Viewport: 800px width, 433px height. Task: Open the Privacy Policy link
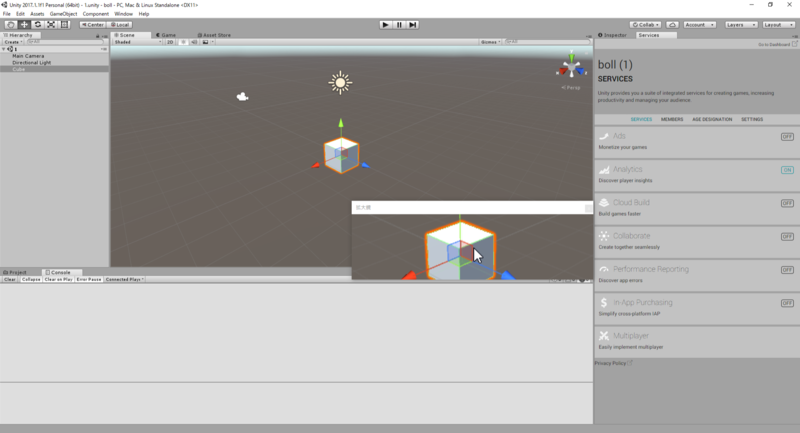tap(613, 363)
